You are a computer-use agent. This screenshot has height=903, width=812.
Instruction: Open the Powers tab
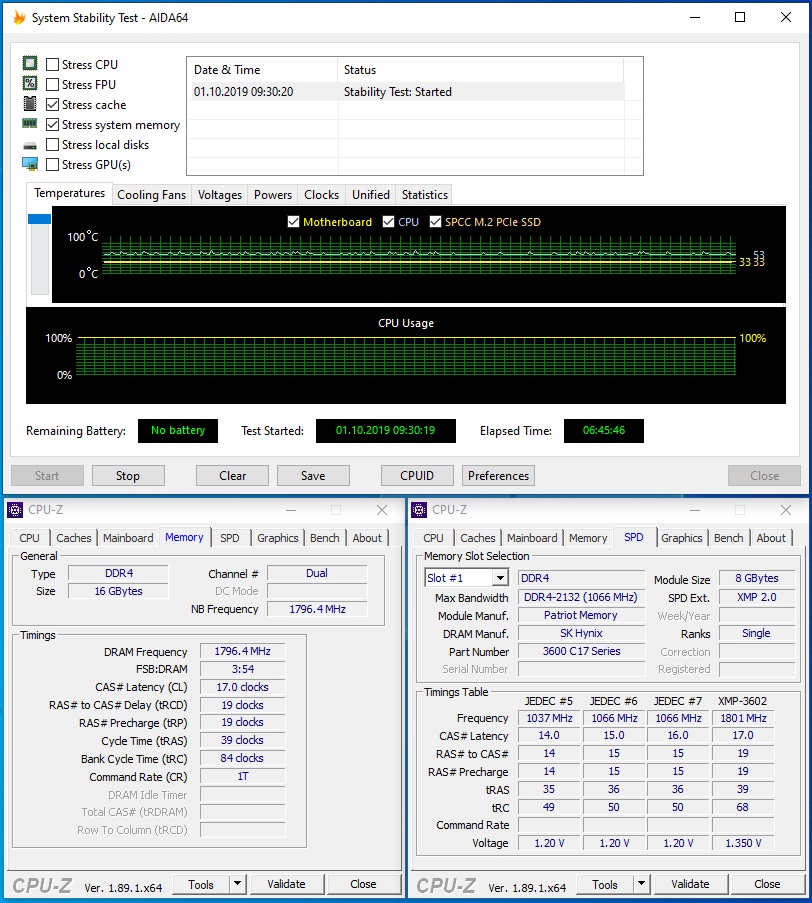[x=273, y=195]
